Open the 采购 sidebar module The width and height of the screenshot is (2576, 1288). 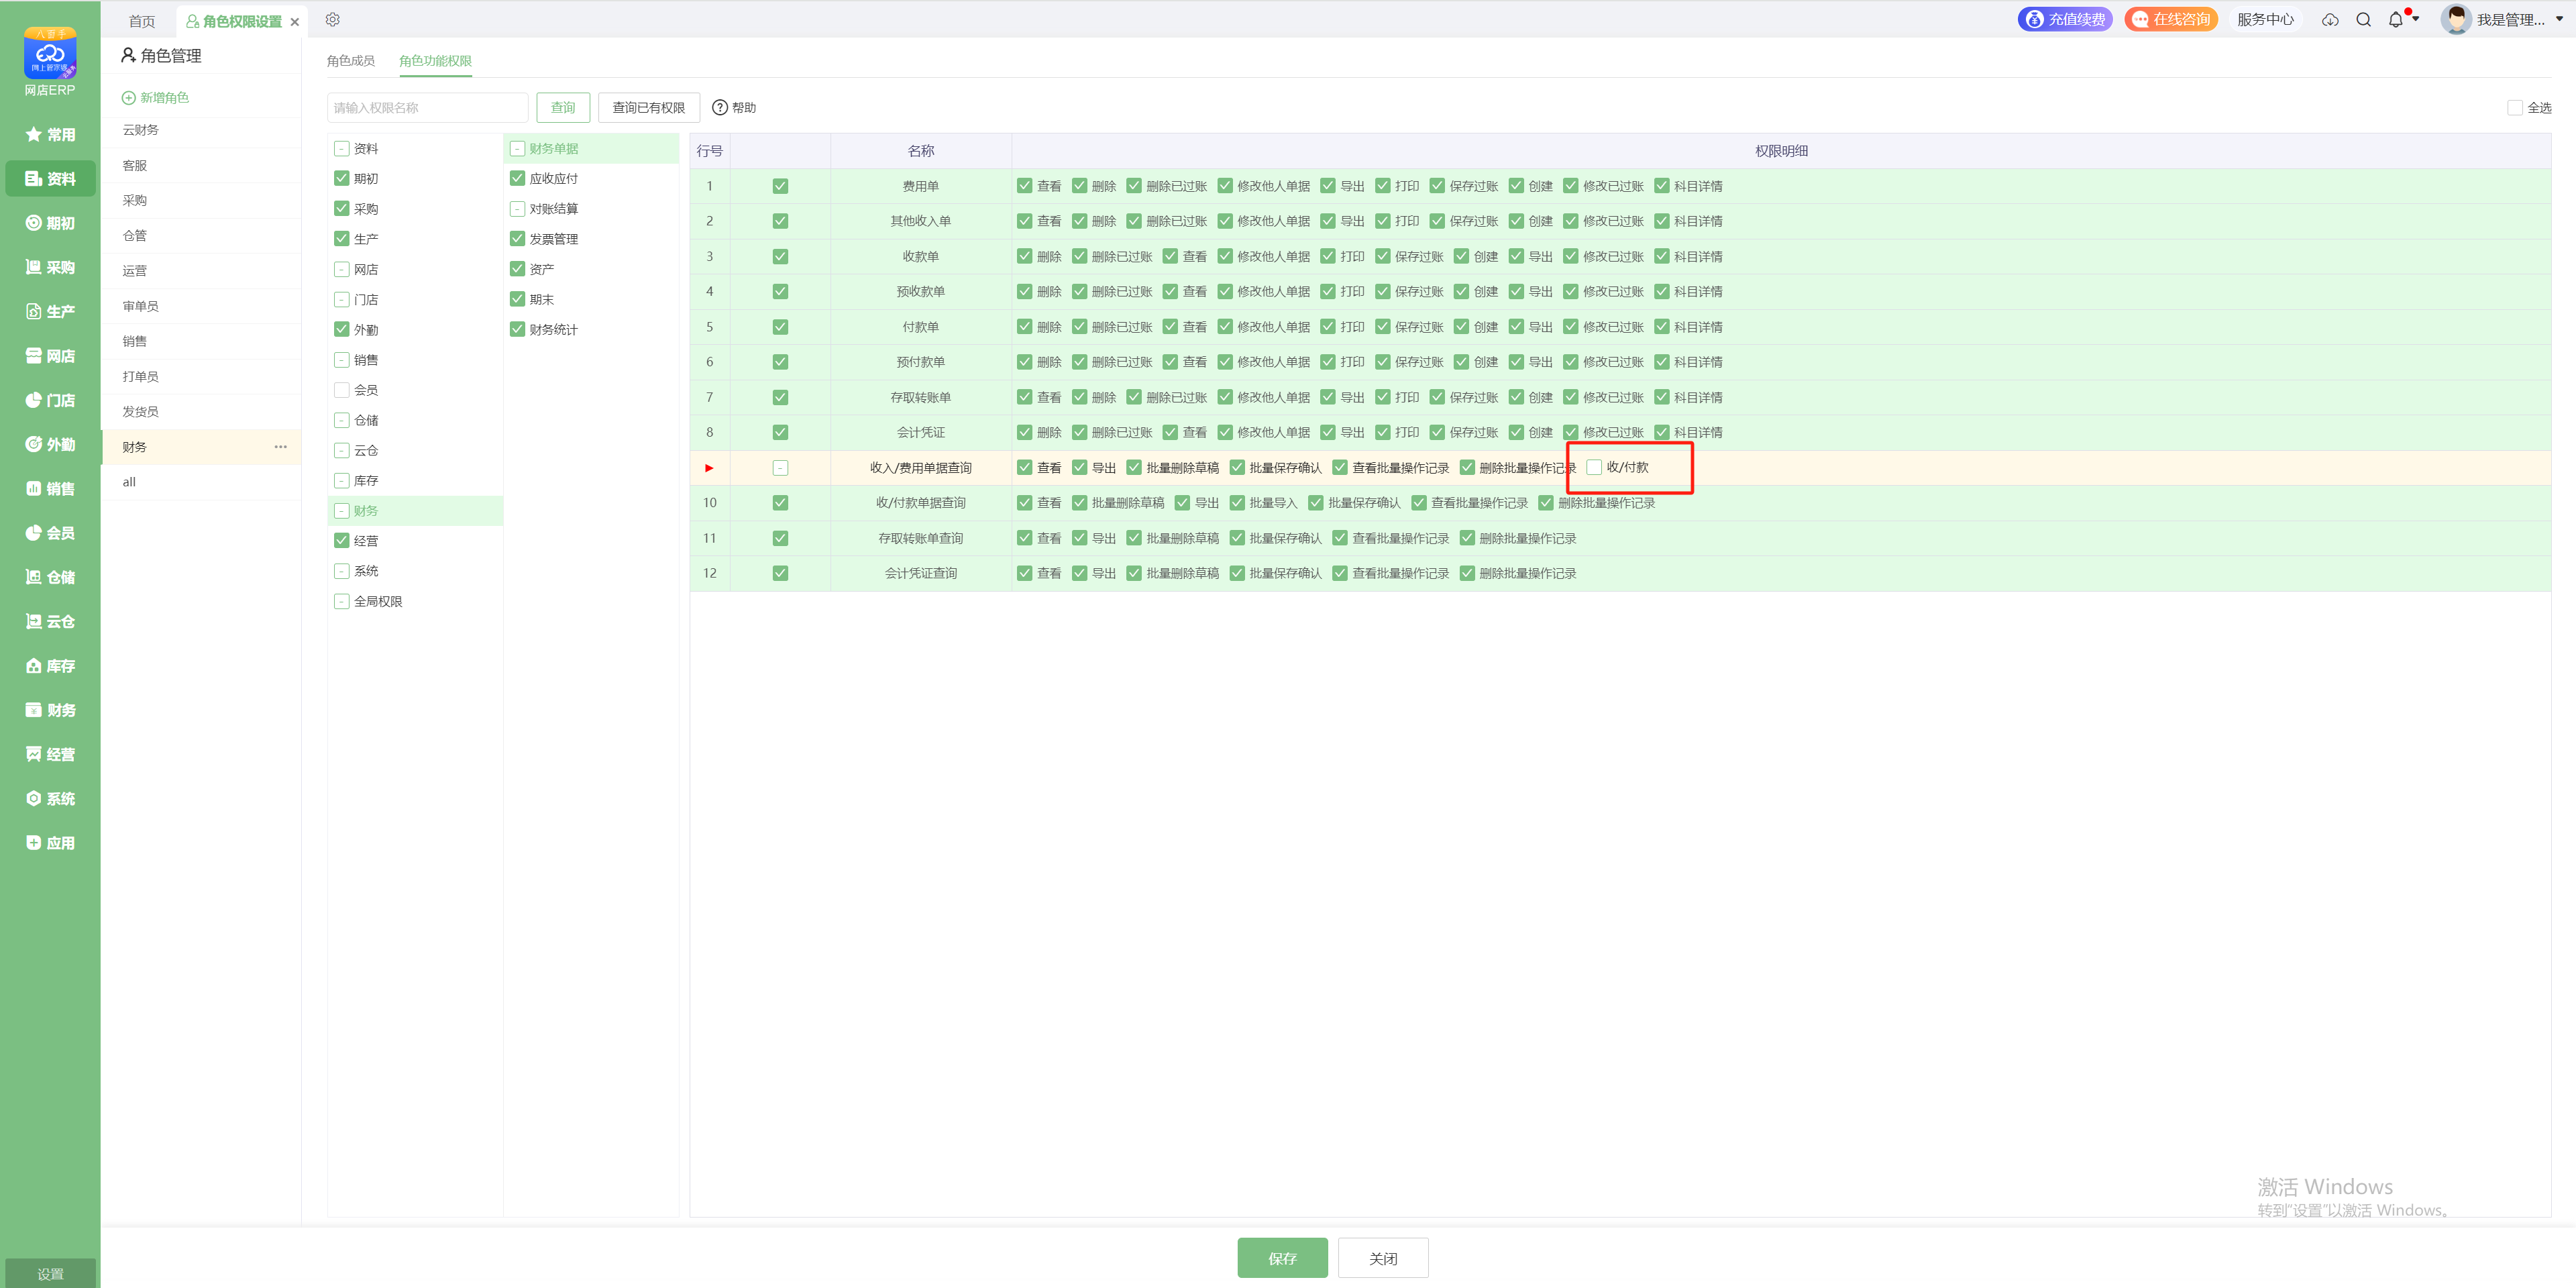pos(50,267)
